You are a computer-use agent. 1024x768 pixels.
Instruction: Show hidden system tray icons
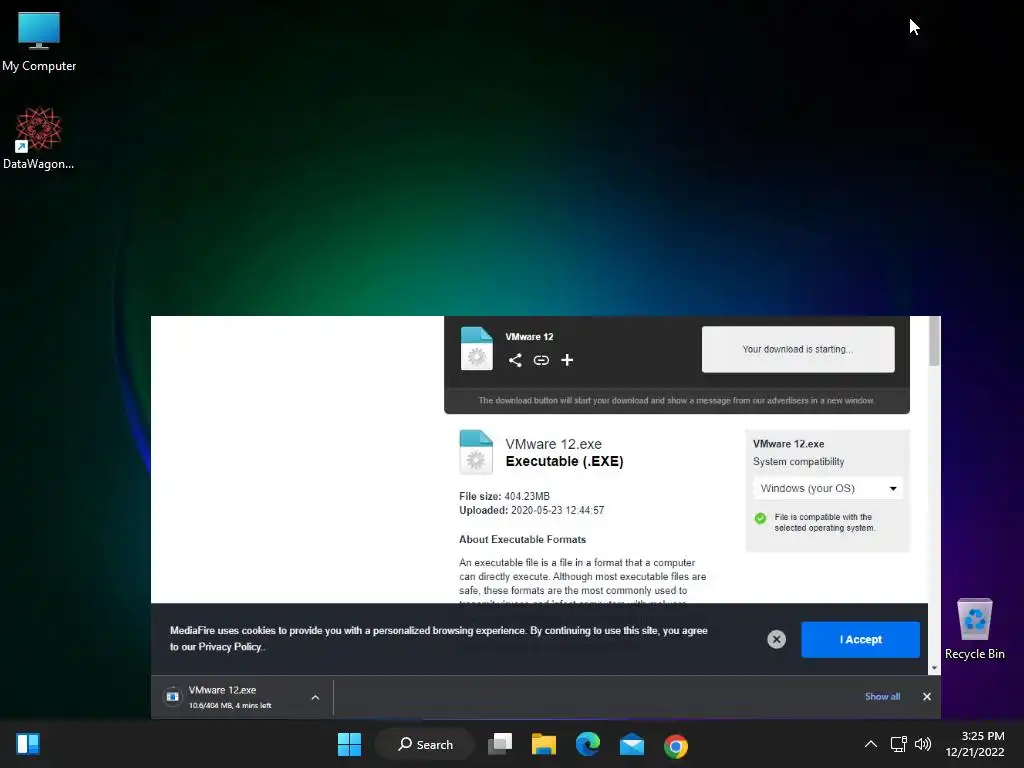pyautogui.click(x=871, y=744)
